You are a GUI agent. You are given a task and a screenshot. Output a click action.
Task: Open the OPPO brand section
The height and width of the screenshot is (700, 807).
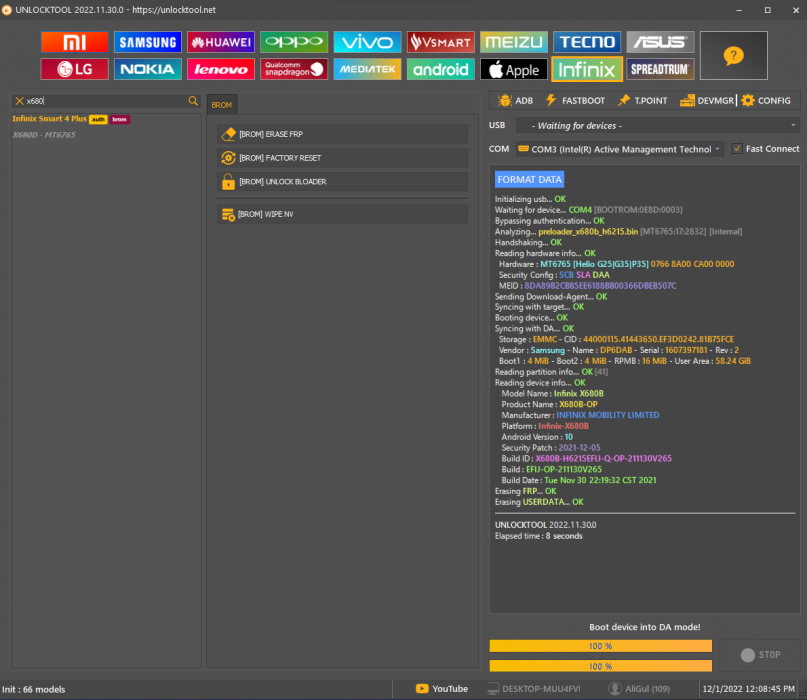(x=294, y=42)
